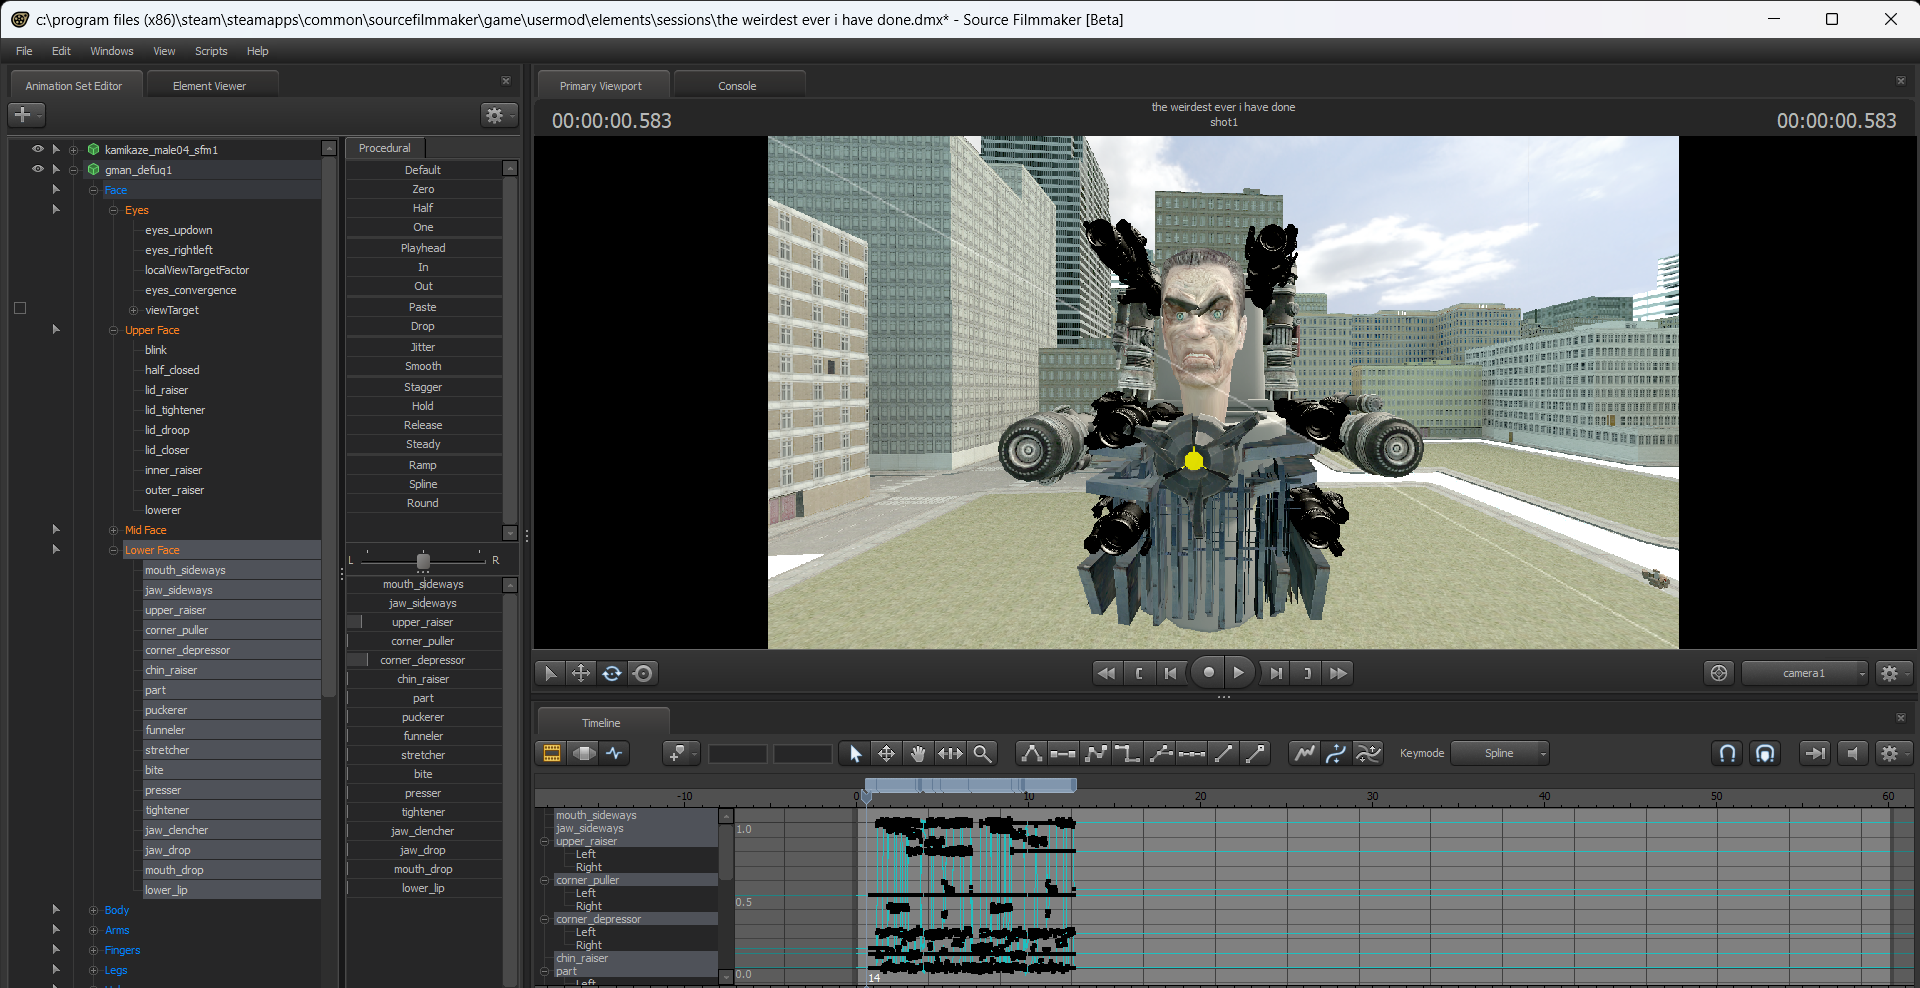The height and width of the screenshot is (988, 1920).
Task: Set flat tangents on keys
Action: [x=1064, y=753]
